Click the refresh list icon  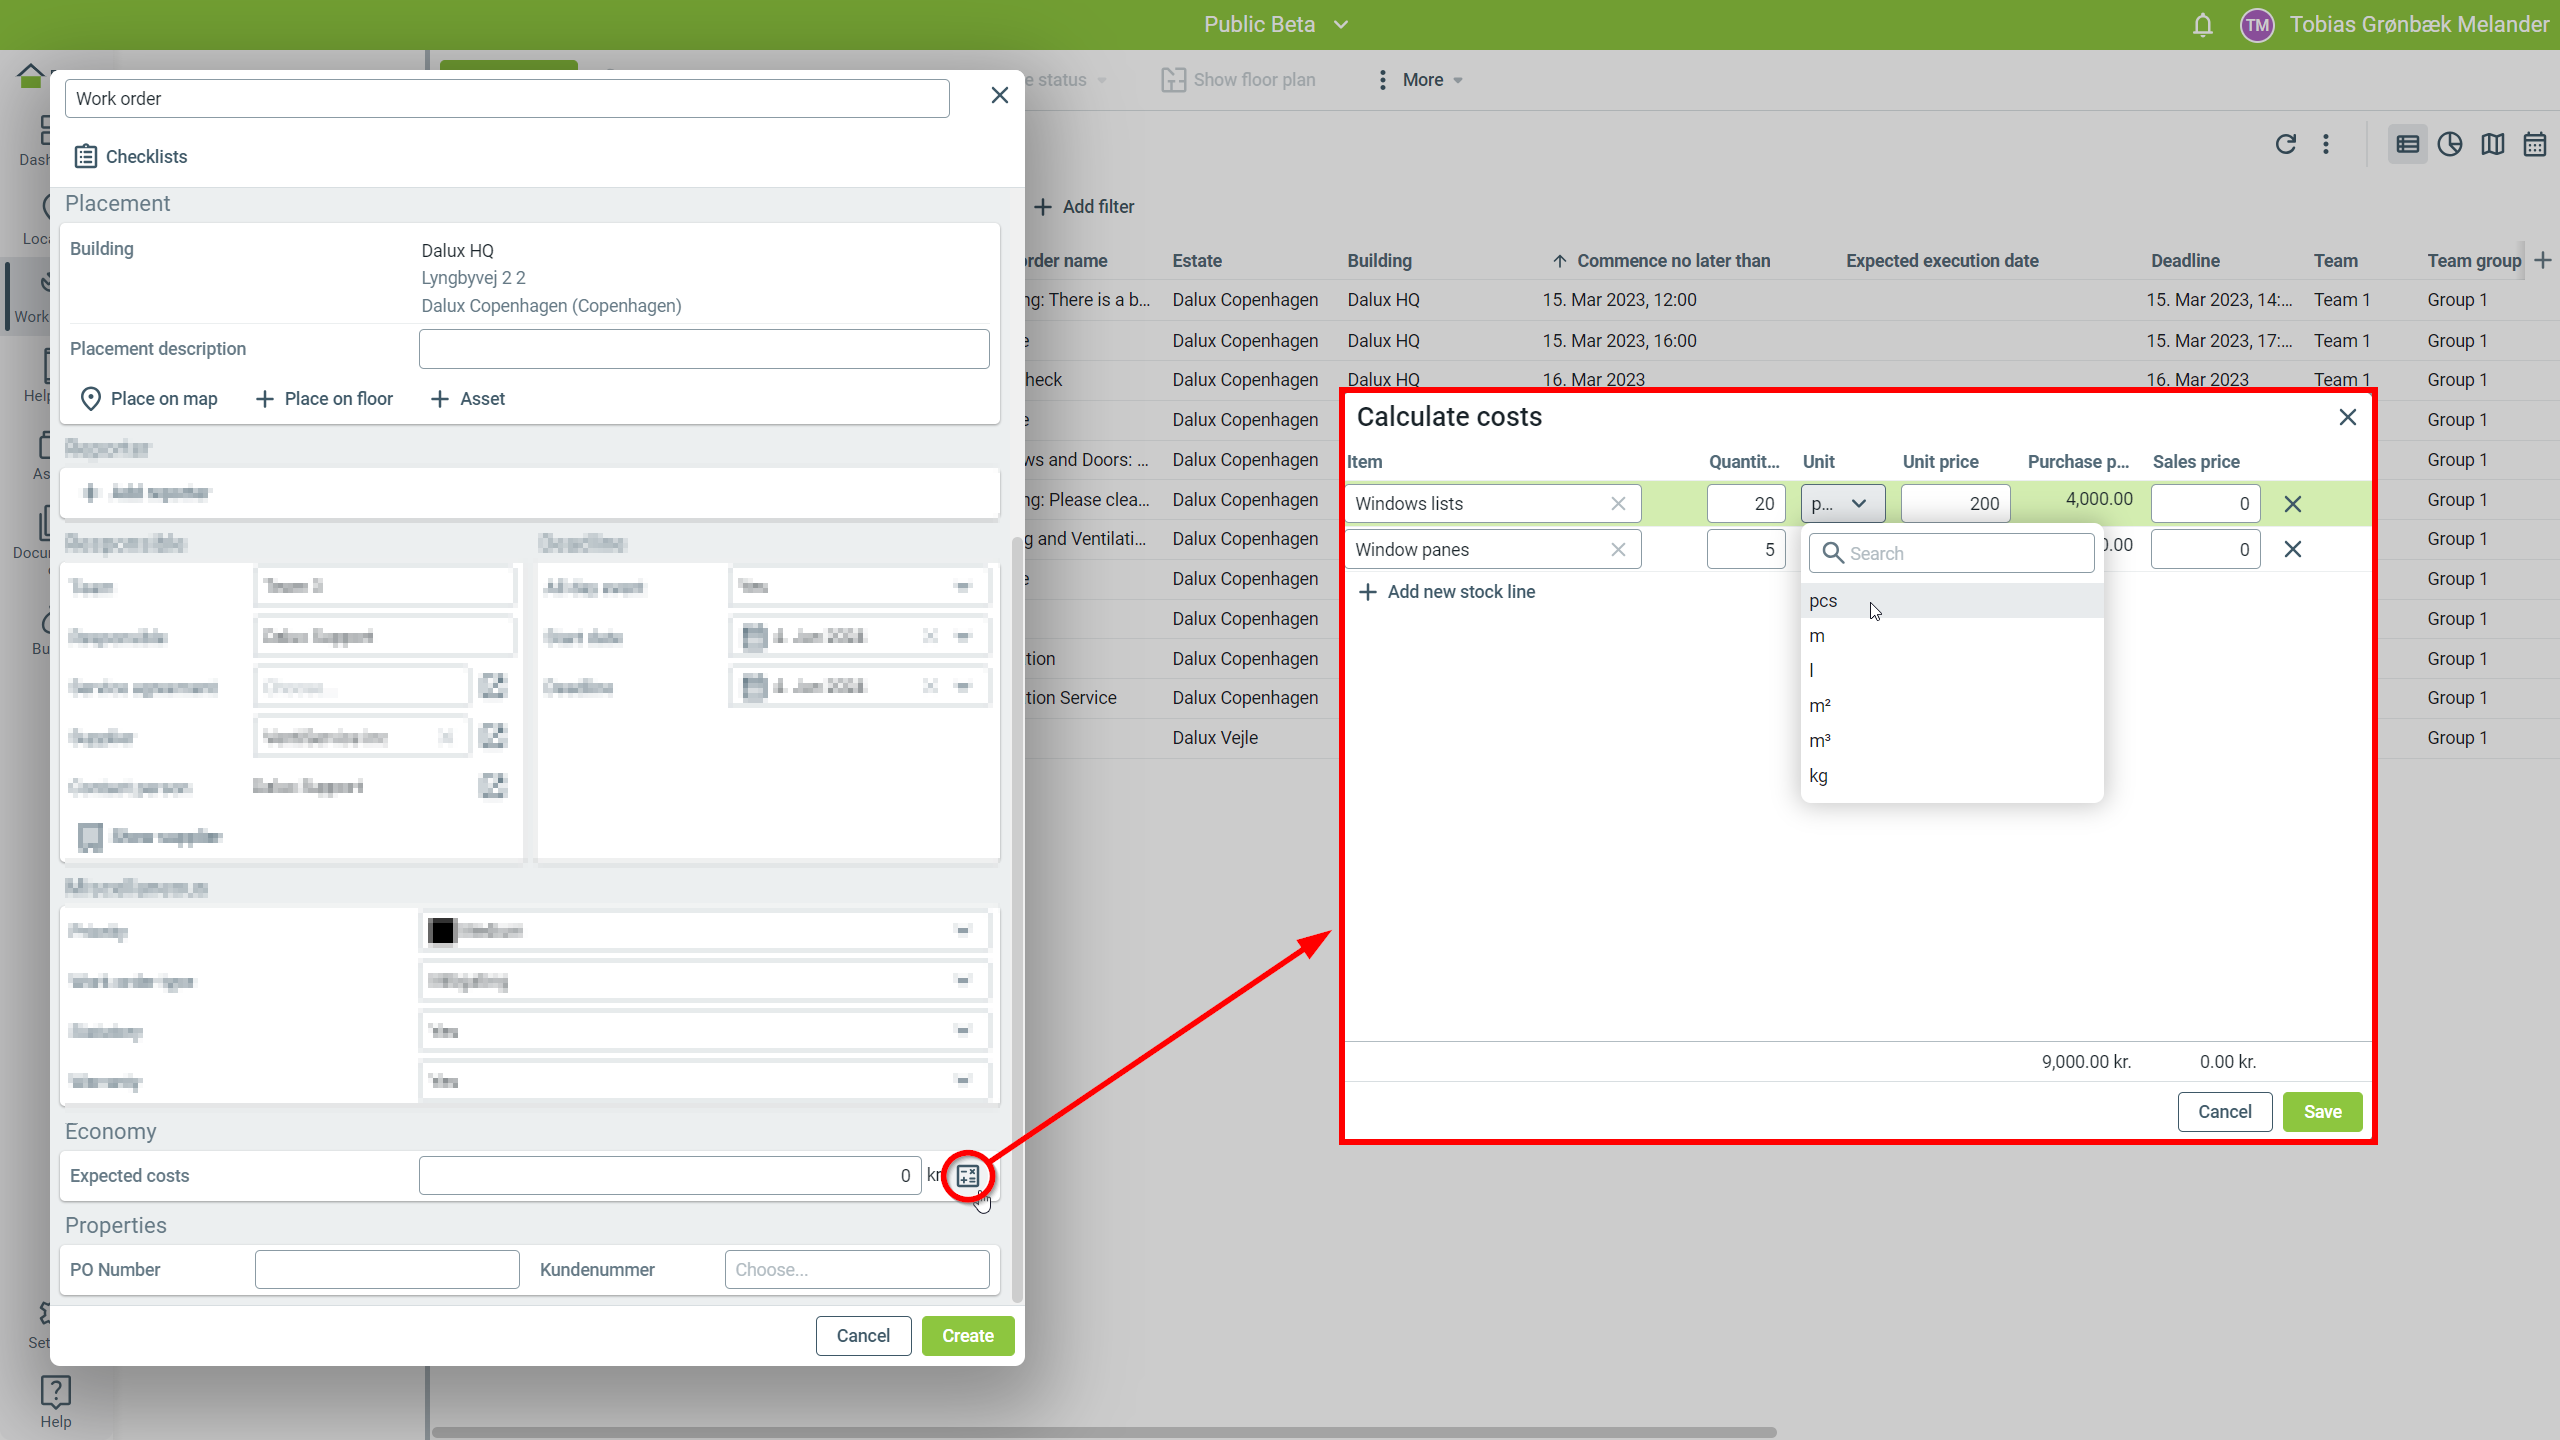click(2285, 145)
